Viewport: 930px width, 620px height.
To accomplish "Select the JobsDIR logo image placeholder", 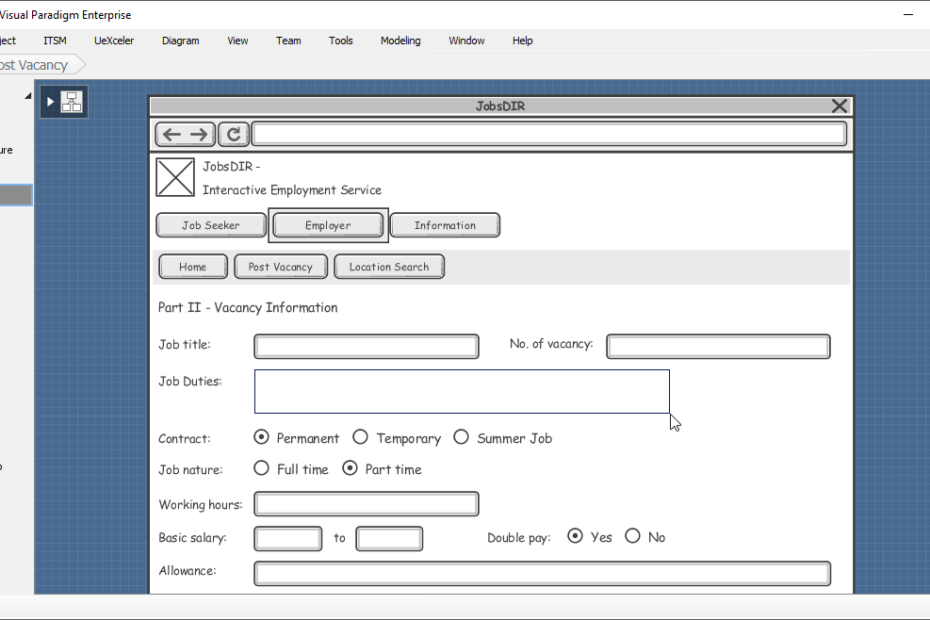I will tap(175, 177).
